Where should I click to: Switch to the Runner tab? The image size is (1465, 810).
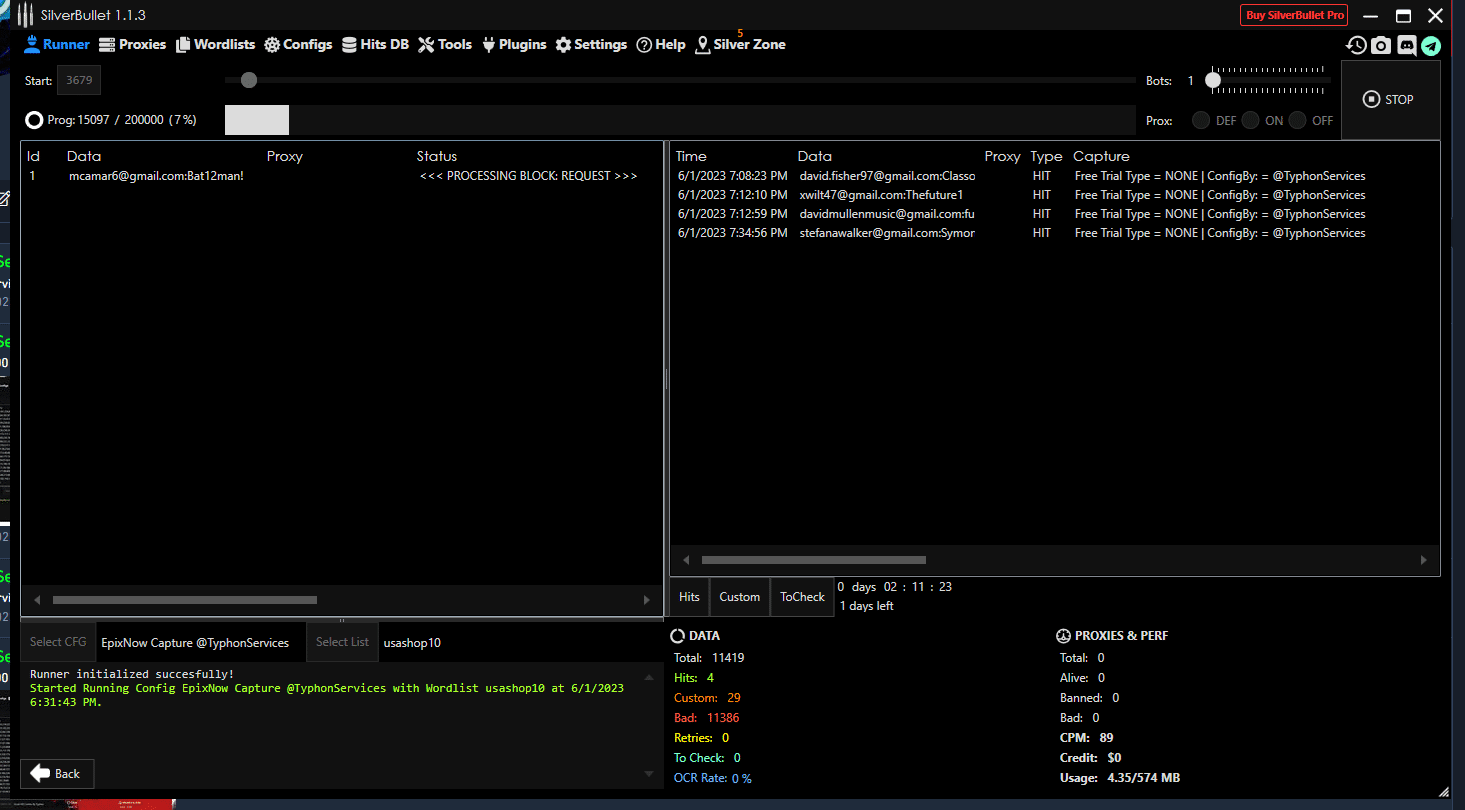[x=57, y=44]
